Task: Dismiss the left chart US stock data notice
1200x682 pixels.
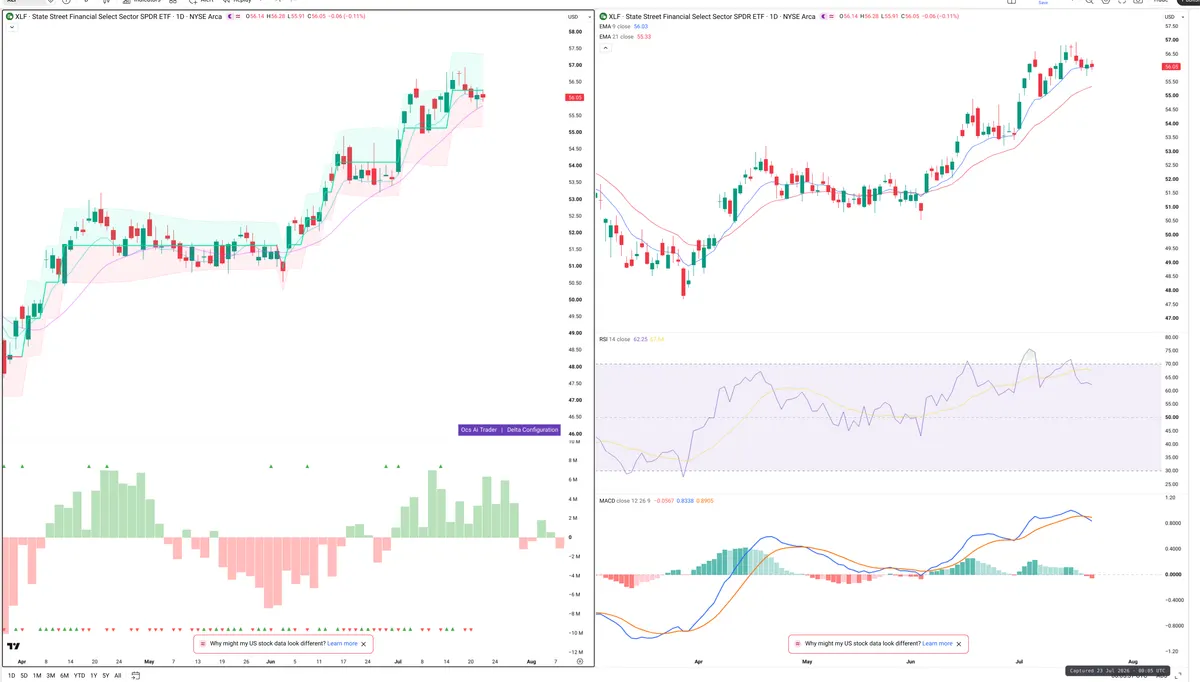Action: pos(364,644)
